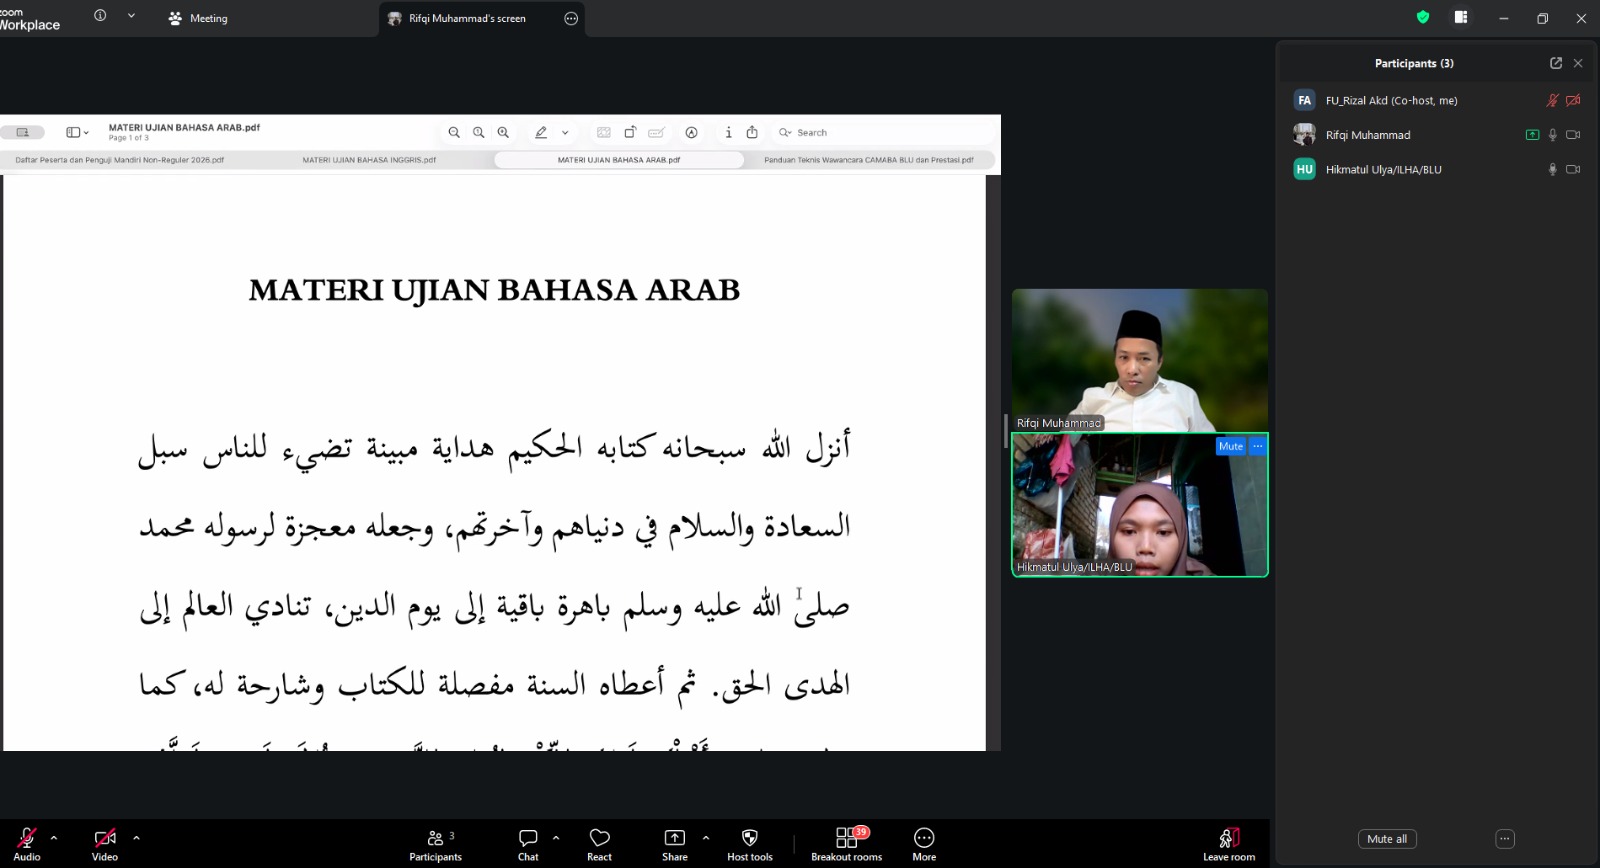
Task: Open ellipsis menu on Hikmatul's video tile
Action: click(x=1258, y=446)
